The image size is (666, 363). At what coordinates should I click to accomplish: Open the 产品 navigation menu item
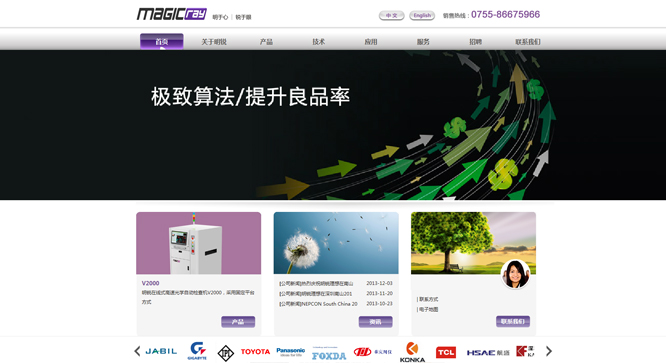(266, 42)
